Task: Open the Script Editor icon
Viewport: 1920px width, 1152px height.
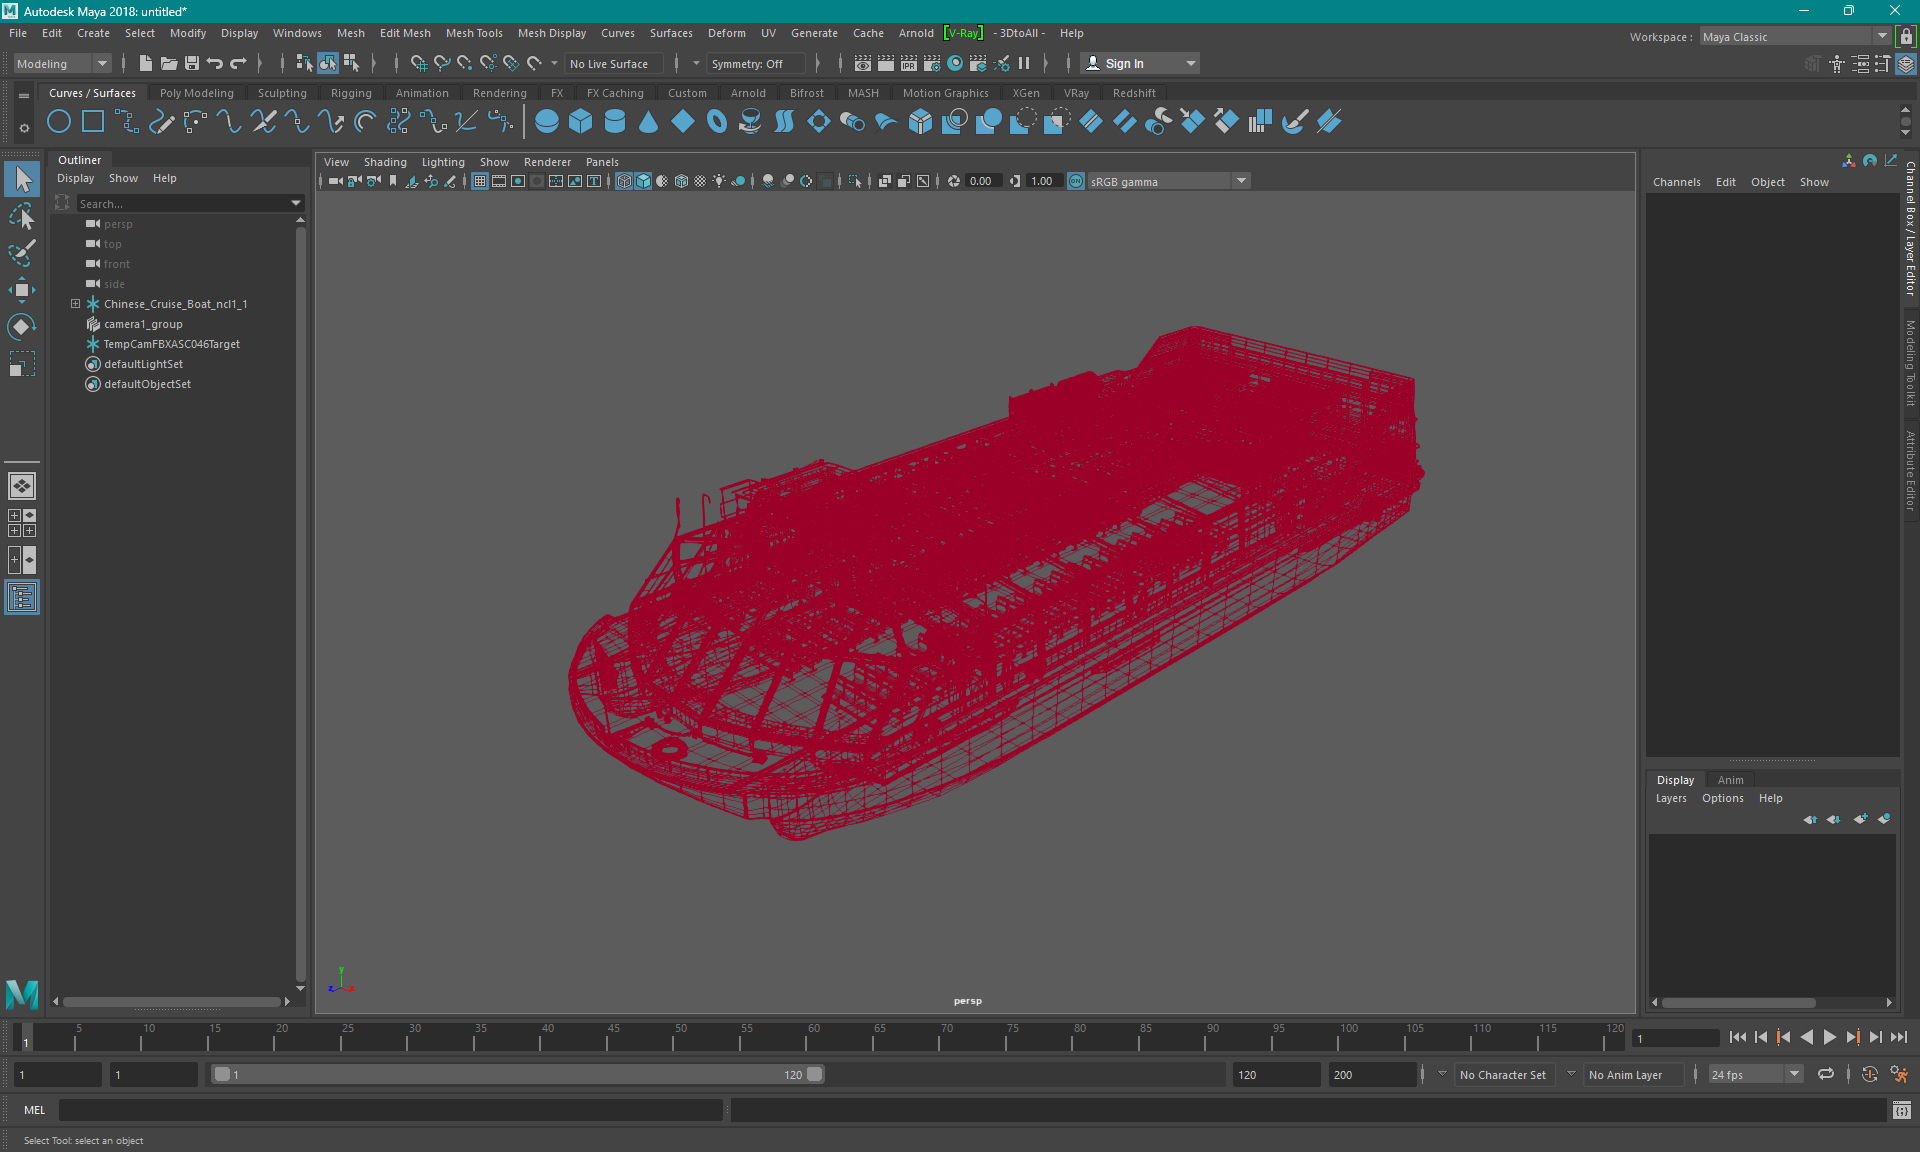Action: point(1902,1110)
